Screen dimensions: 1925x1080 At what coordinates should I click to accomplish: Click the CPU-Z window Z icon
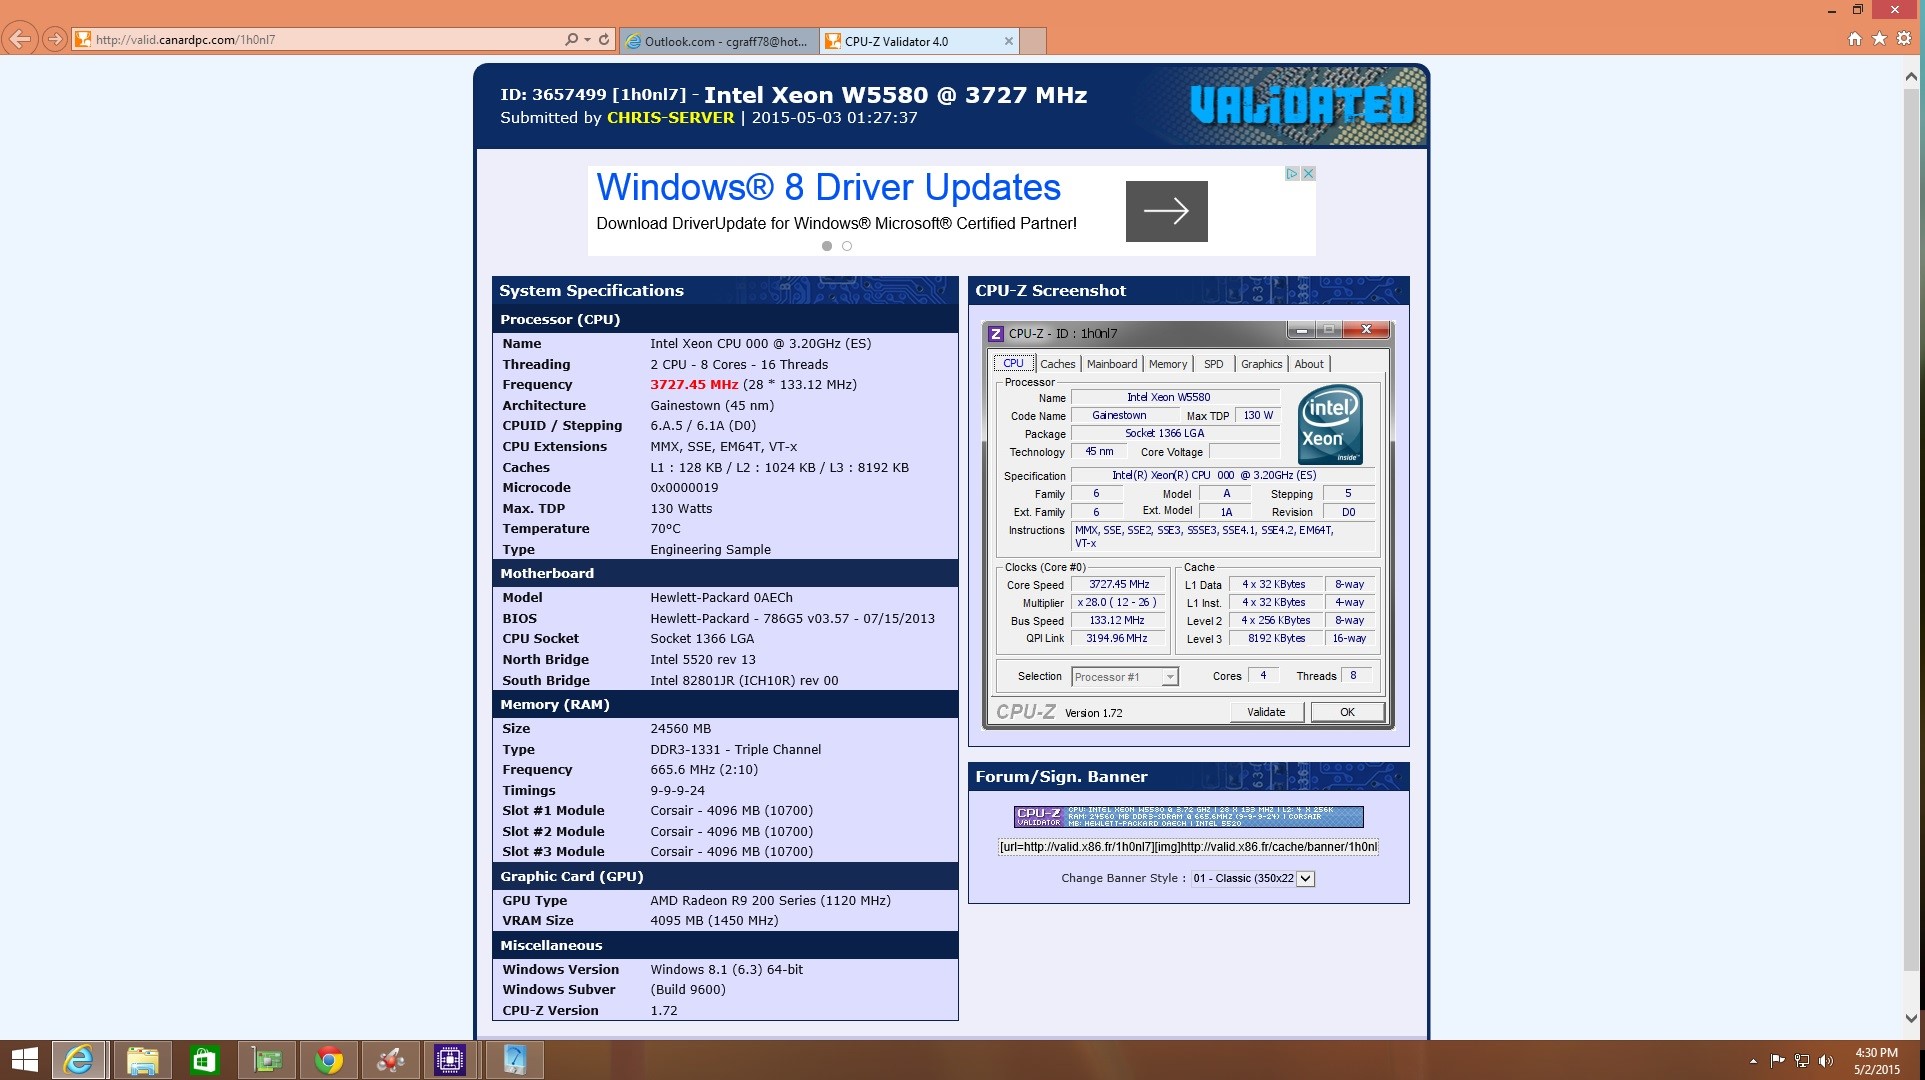tap(996, 333)
